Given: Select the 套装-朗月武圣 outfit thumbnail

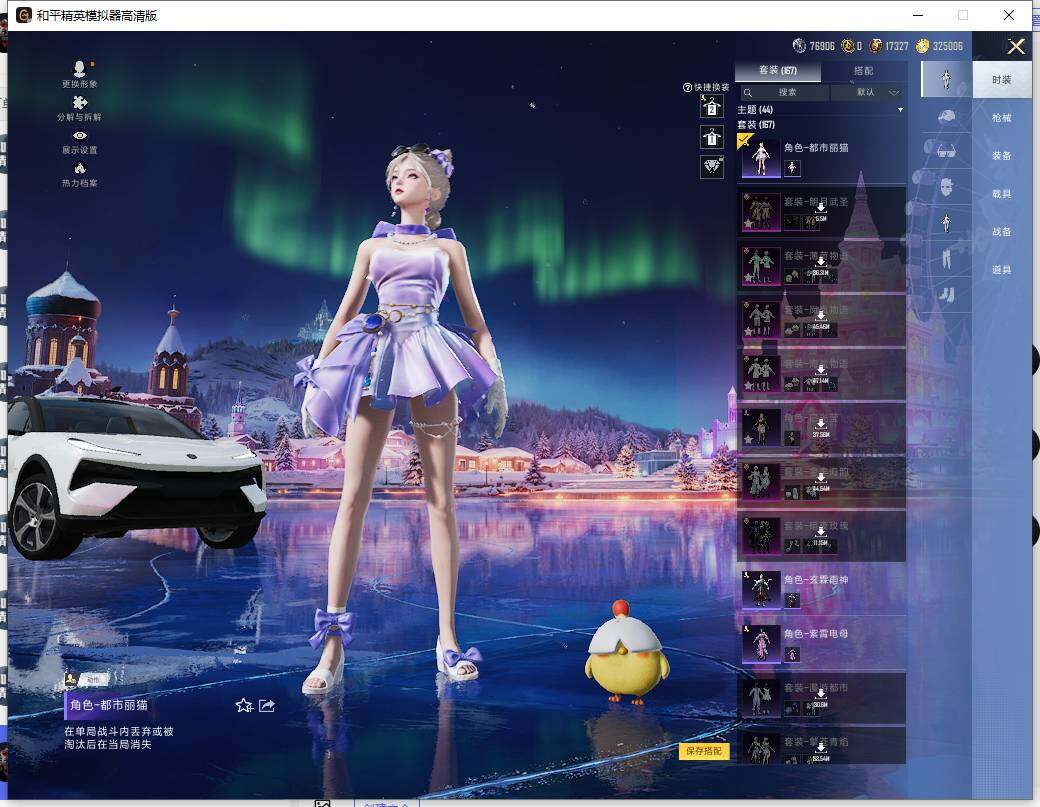Looking at the screenshot, I should pyautogui.click(x=761, y=211).
